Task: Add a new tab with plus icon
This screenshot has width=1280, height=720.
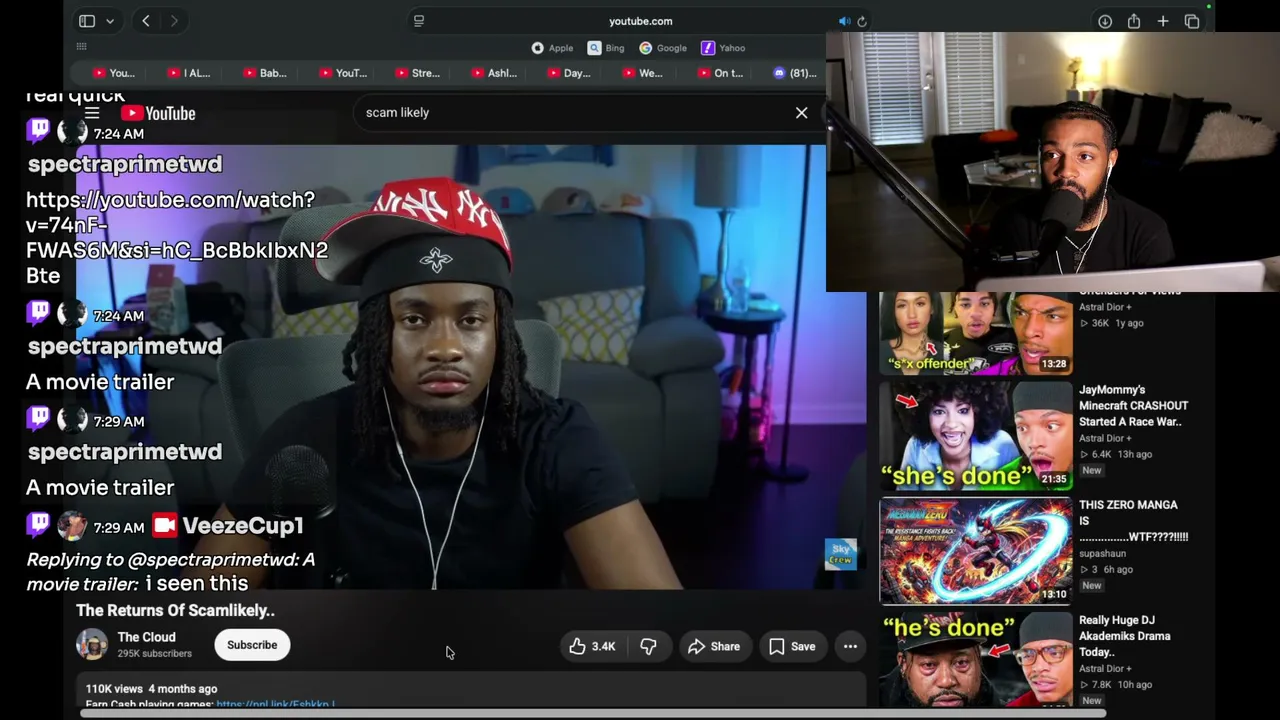Action: click(1163, 21)
